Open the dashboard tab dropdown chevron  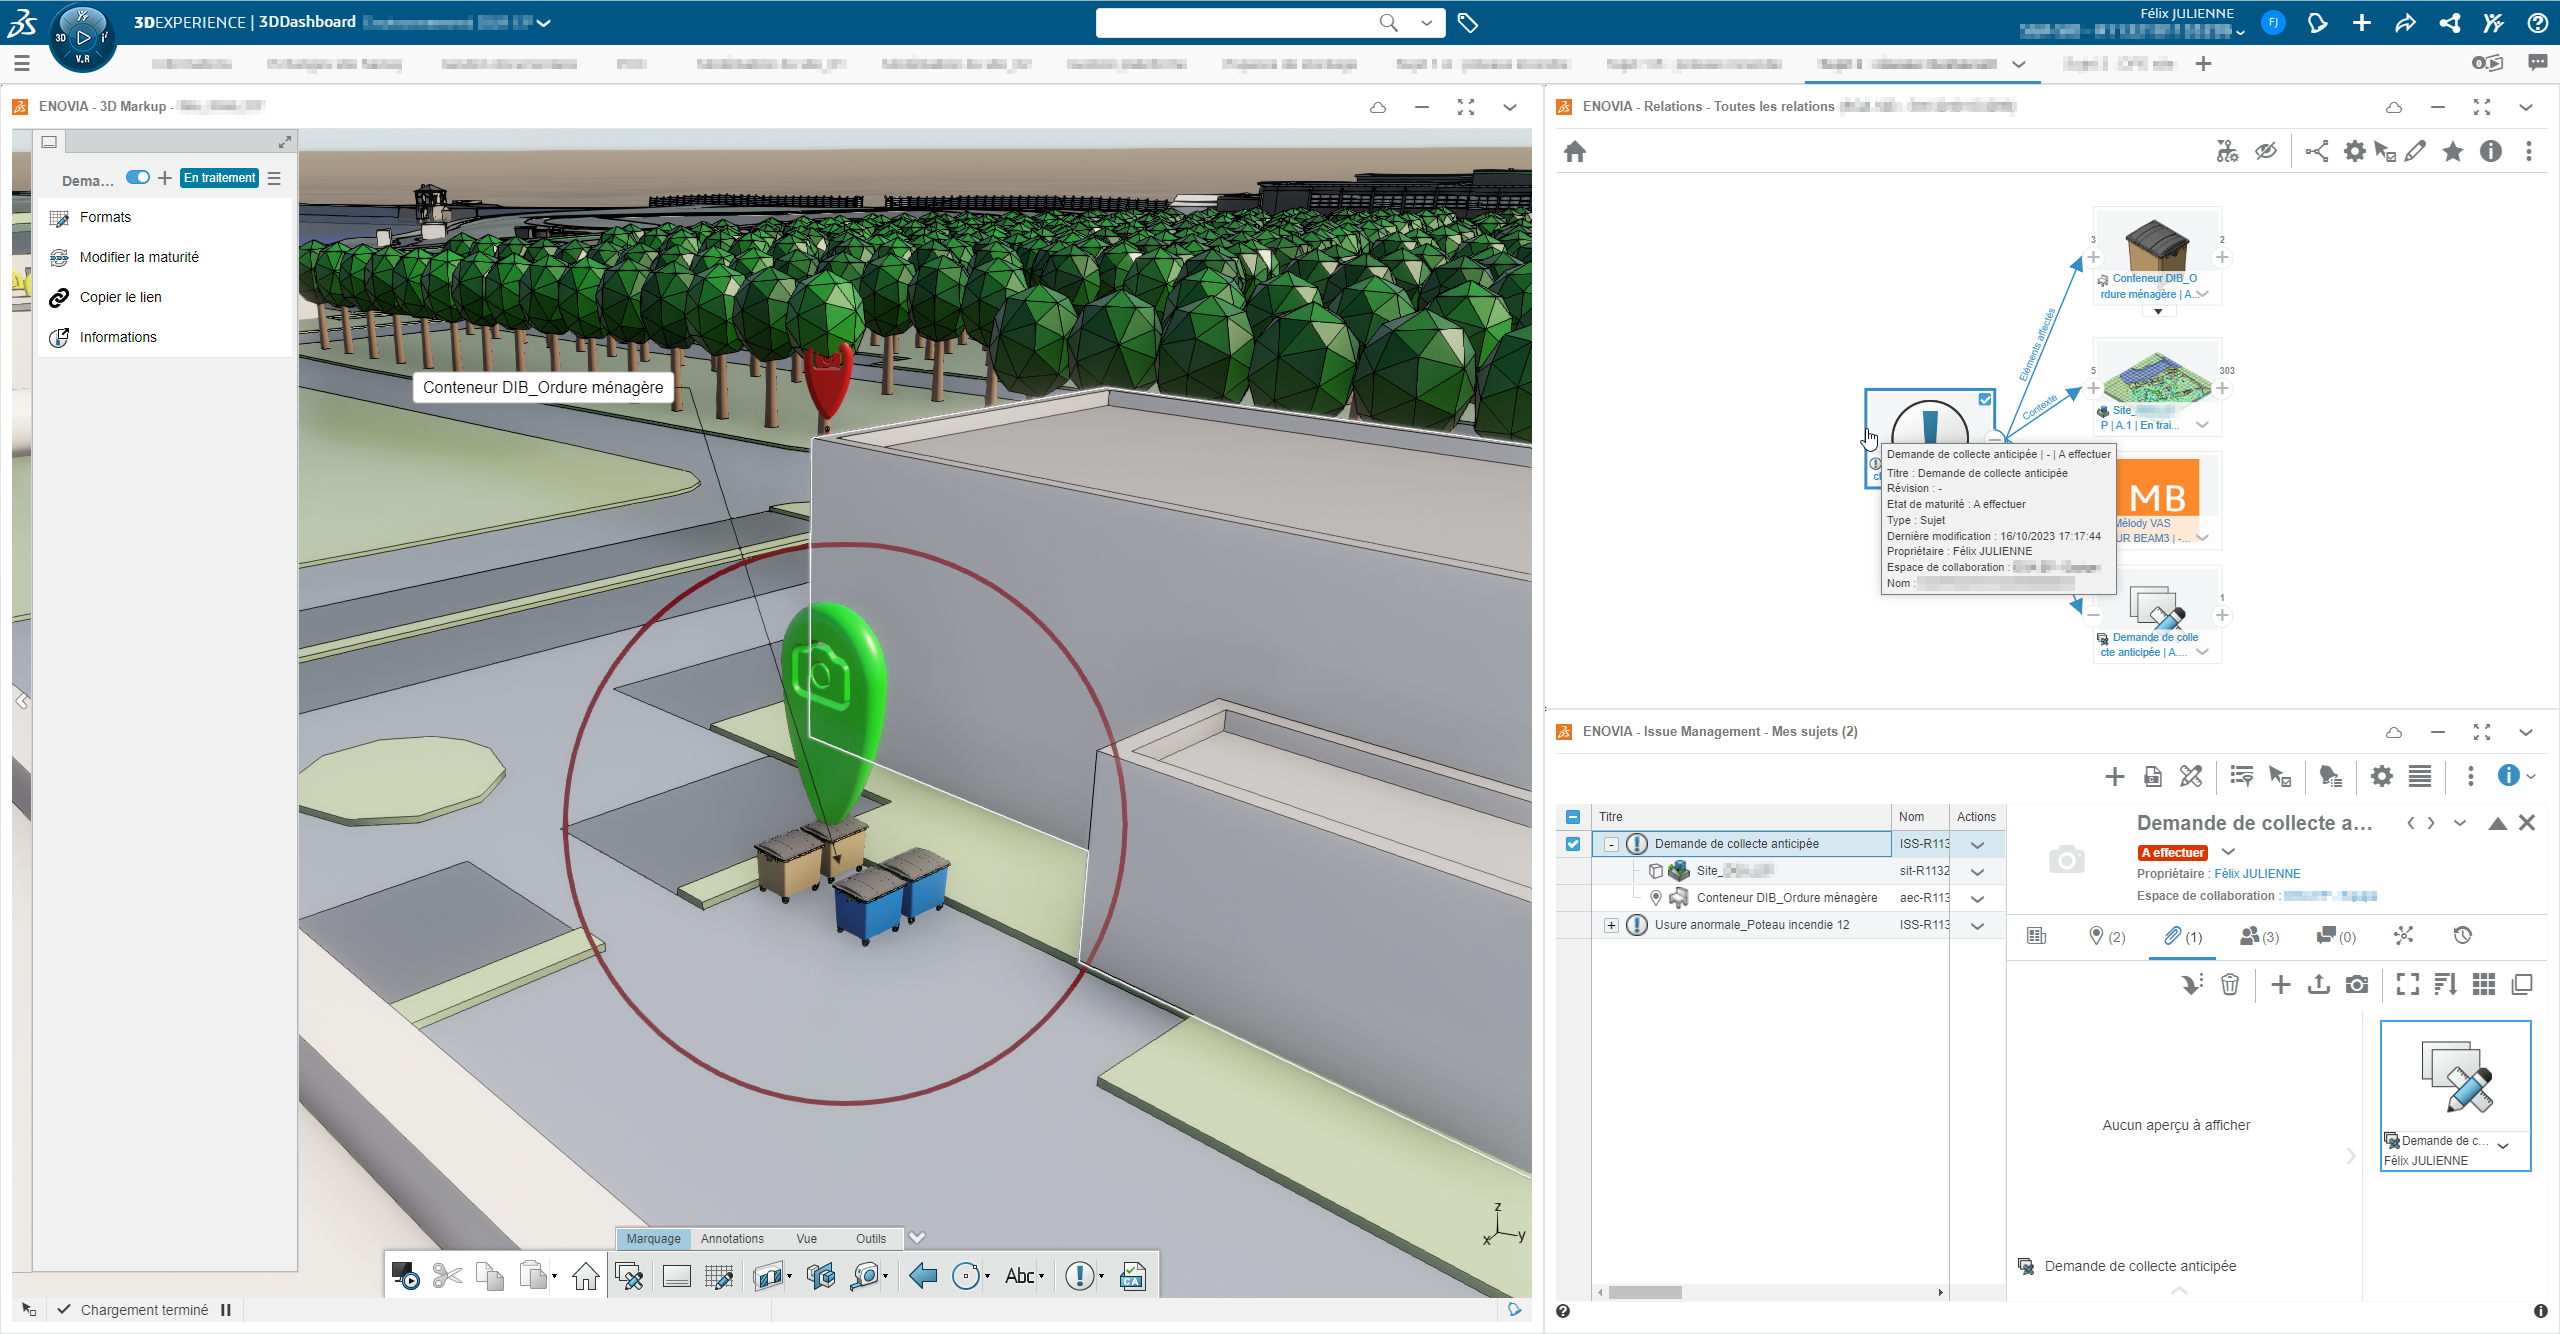click(2019, 64)
